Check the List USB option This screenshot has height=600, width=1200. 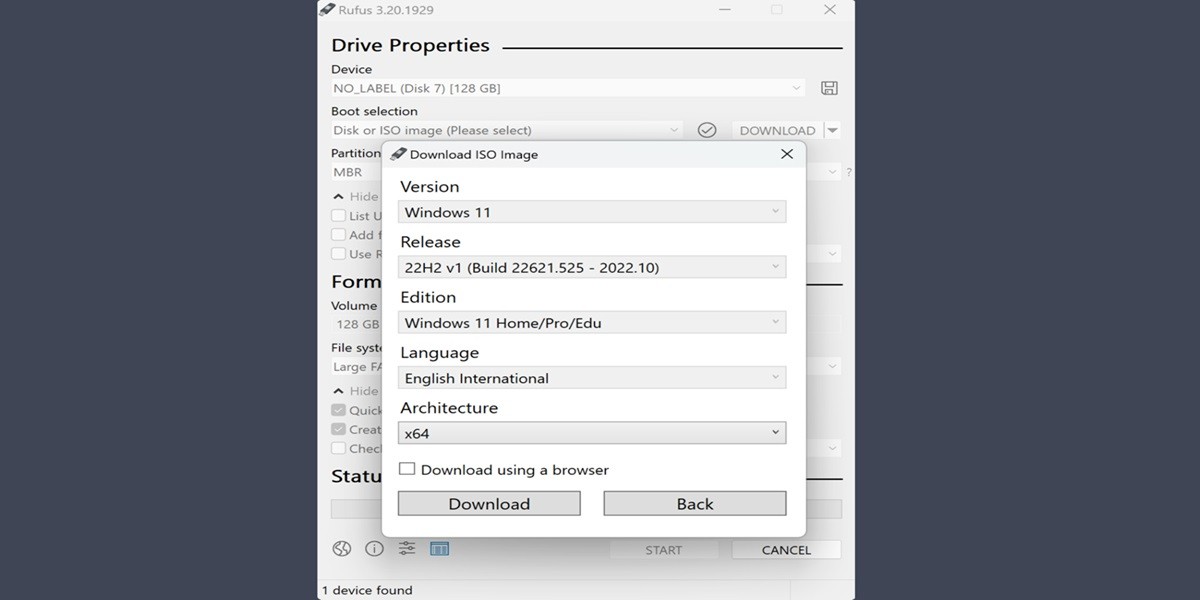[338, 215]
